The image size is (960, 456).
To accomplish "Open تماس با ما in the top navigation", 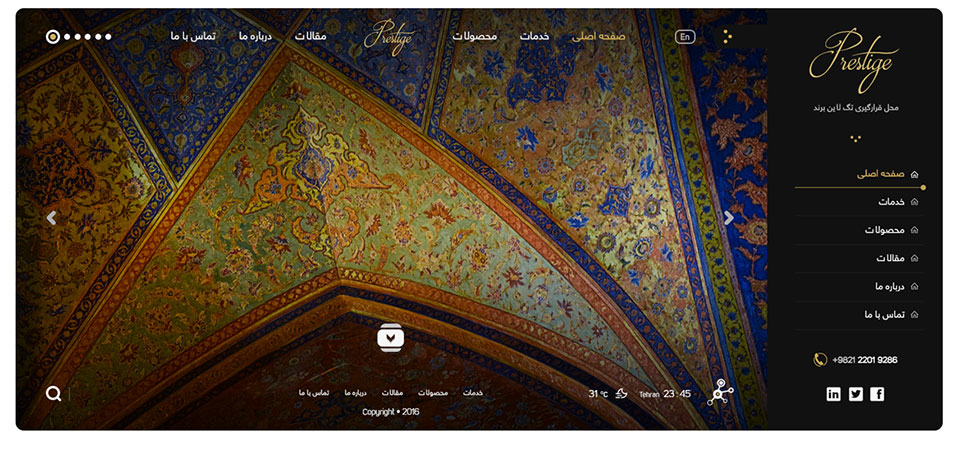I will pos(193,37).
